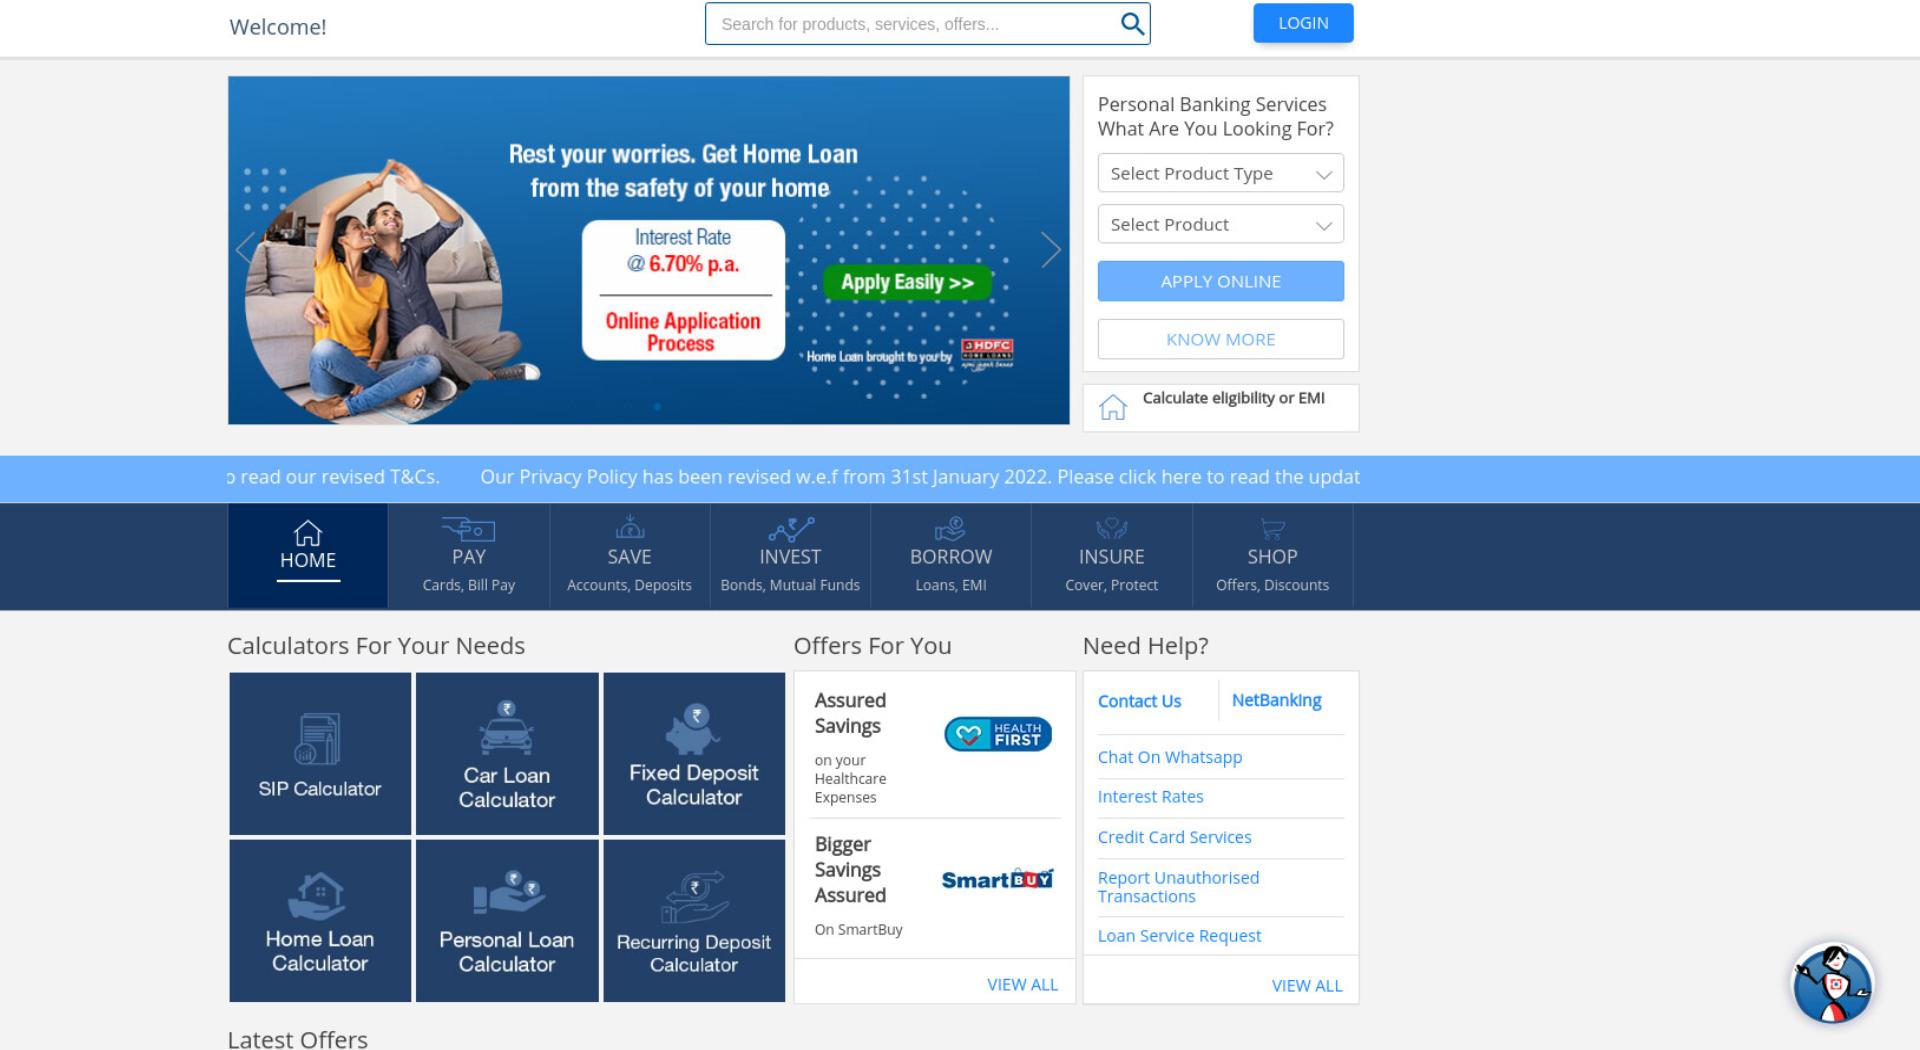Click the house icon beside Calculate eligibility
1920x1050 pixels.
tap(1113, 407)
